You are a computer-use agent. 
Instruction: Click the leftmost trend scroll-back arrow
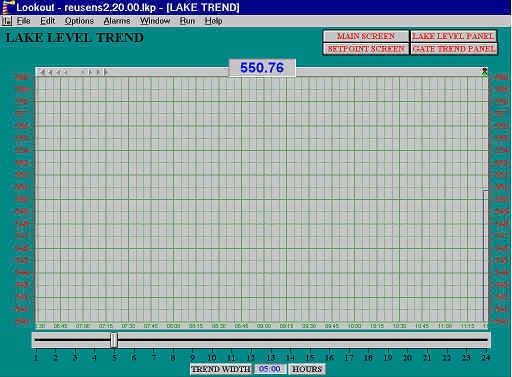point(42,72)
